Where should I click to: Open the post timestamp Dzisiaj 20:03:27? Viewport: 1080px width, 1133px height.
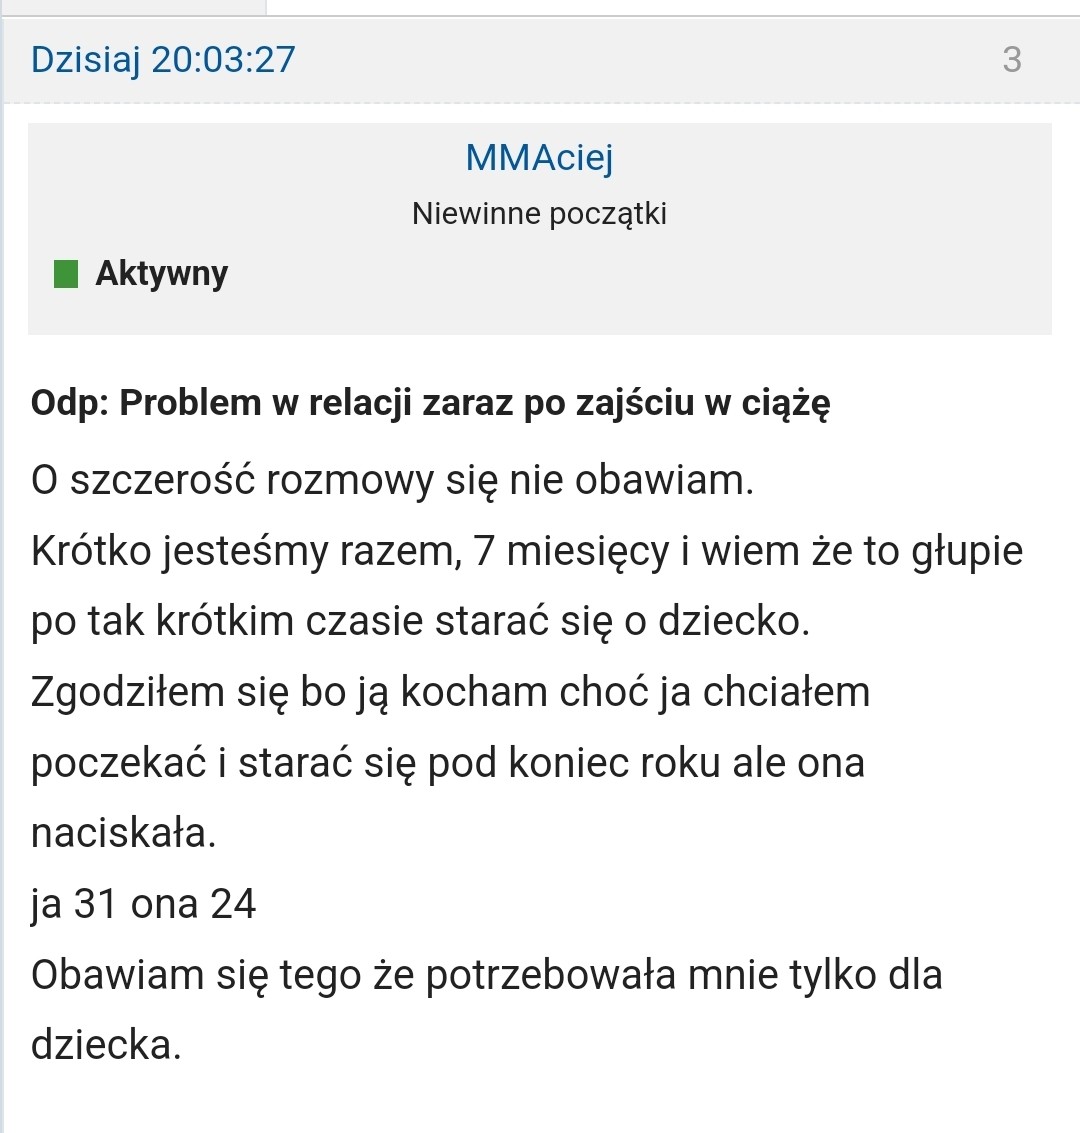tap(163, 60)
